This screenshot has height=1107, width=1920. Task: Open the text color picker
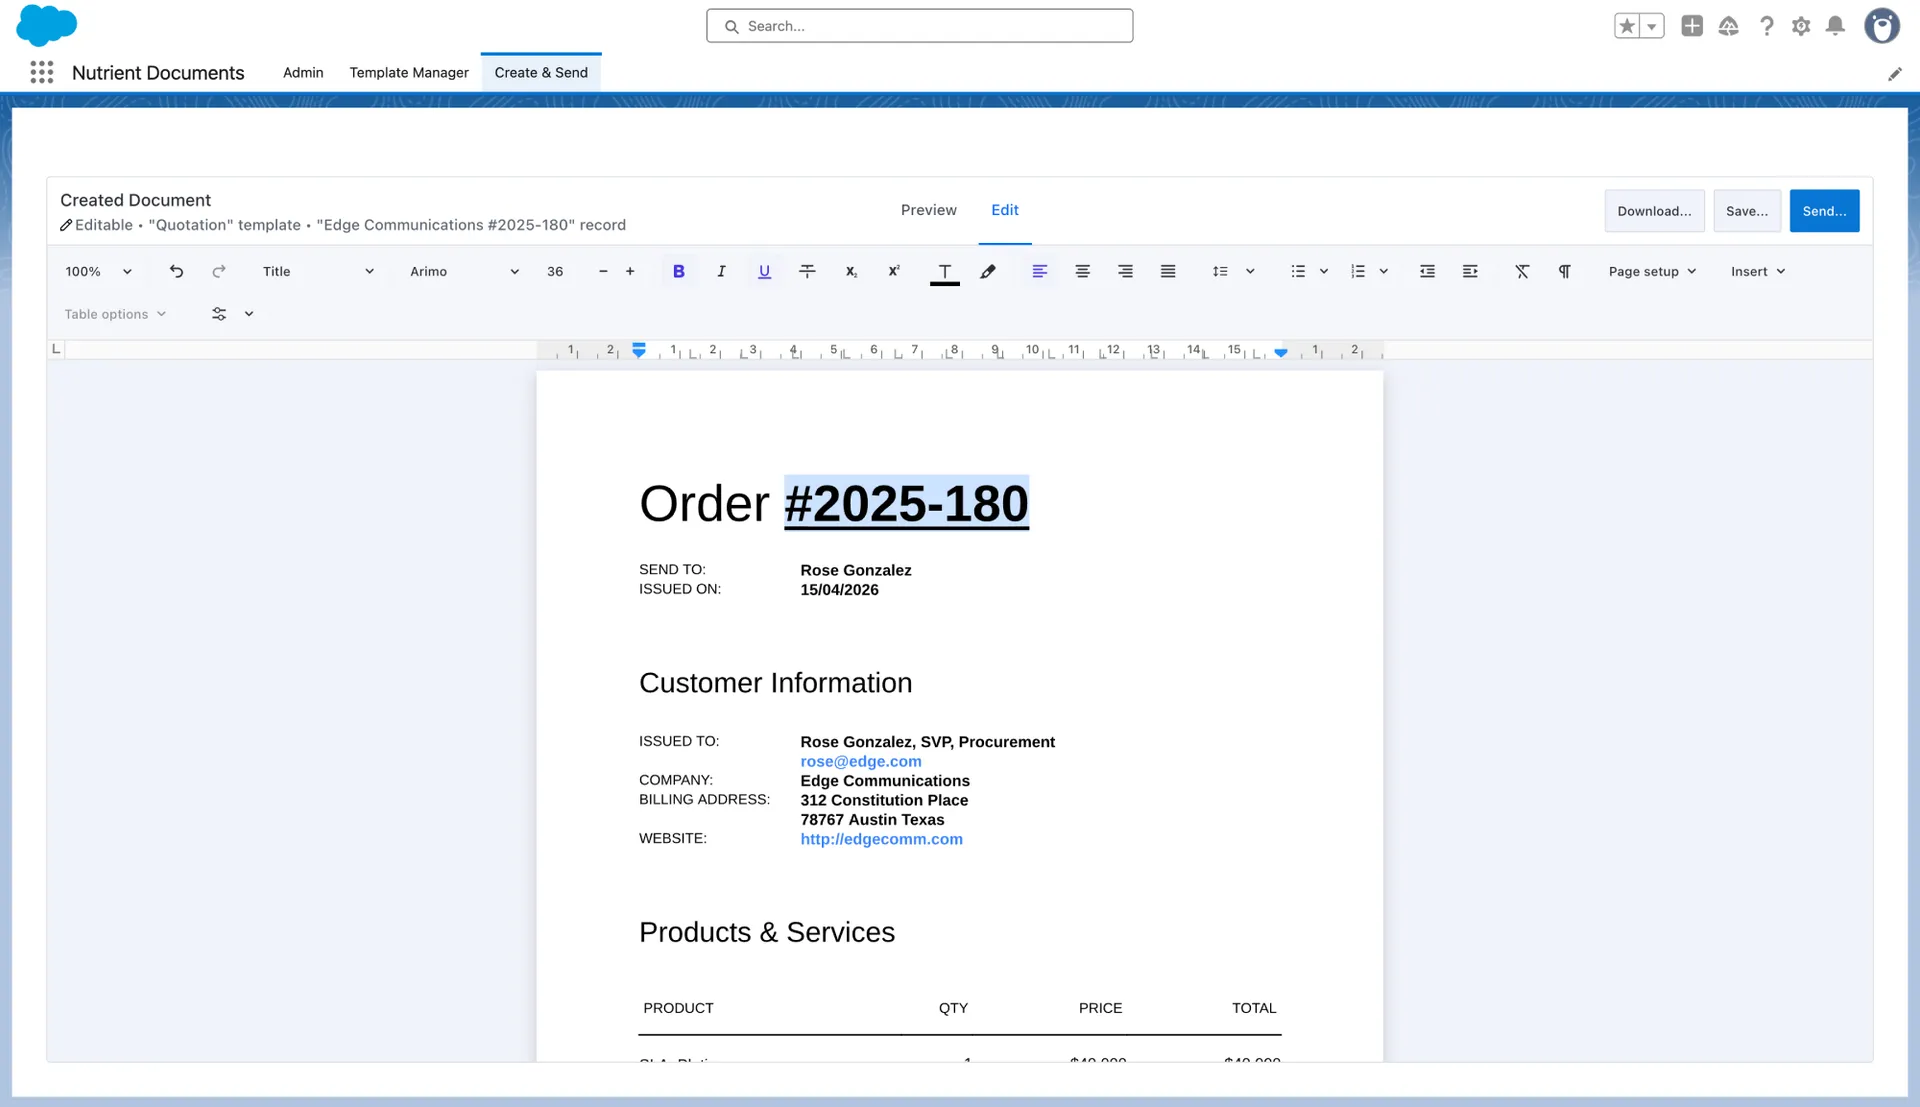tap(944, 272)
